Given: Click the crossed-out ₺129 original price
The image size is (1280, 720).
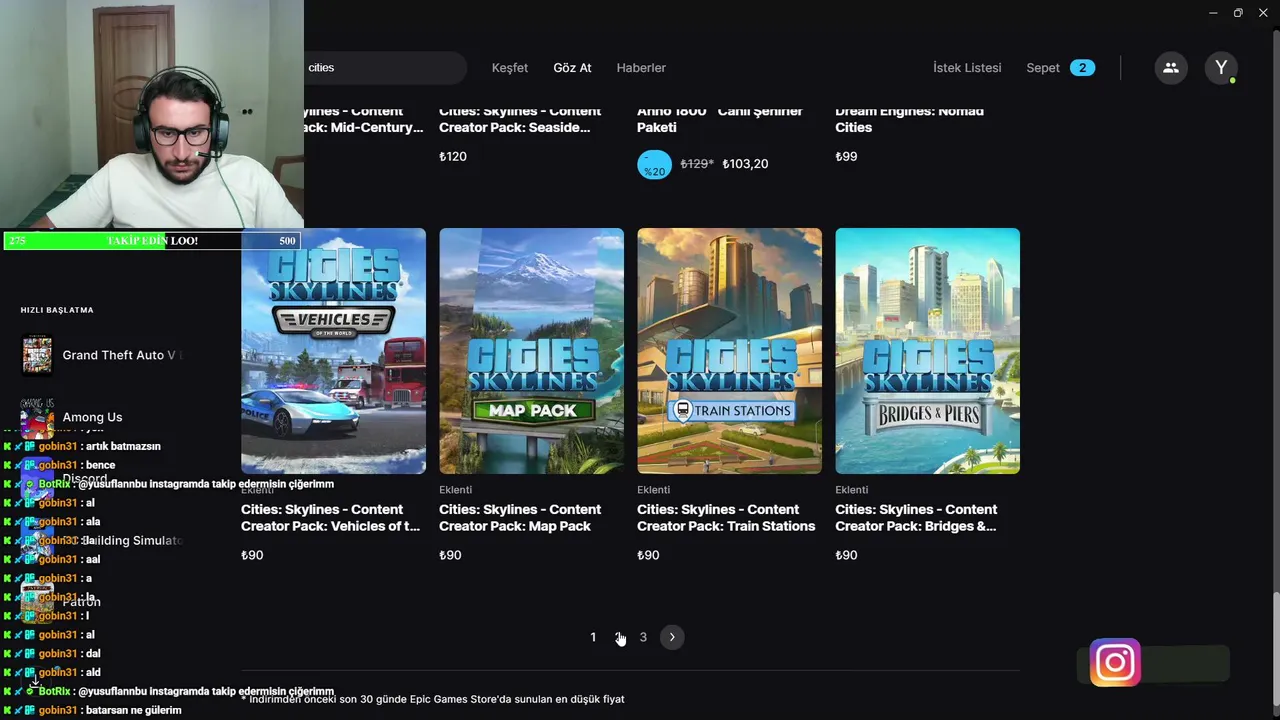Looking at the screenshot, I should pyautogui.click(x=697, y=164).
